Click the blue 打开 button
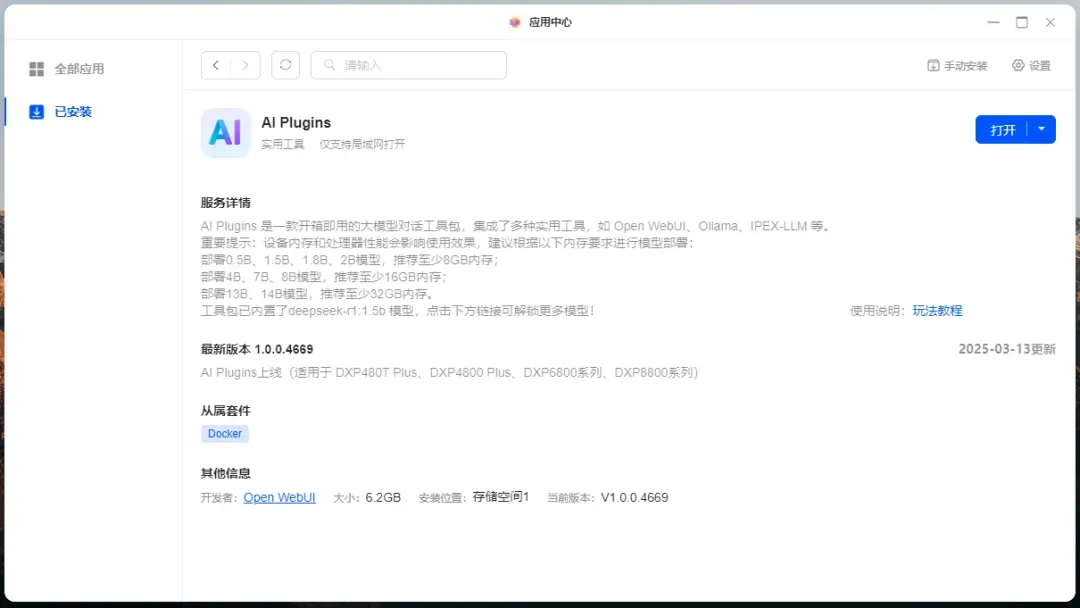The width and height of the screenshot is (1080, 608). click(x=1002, y=129)
